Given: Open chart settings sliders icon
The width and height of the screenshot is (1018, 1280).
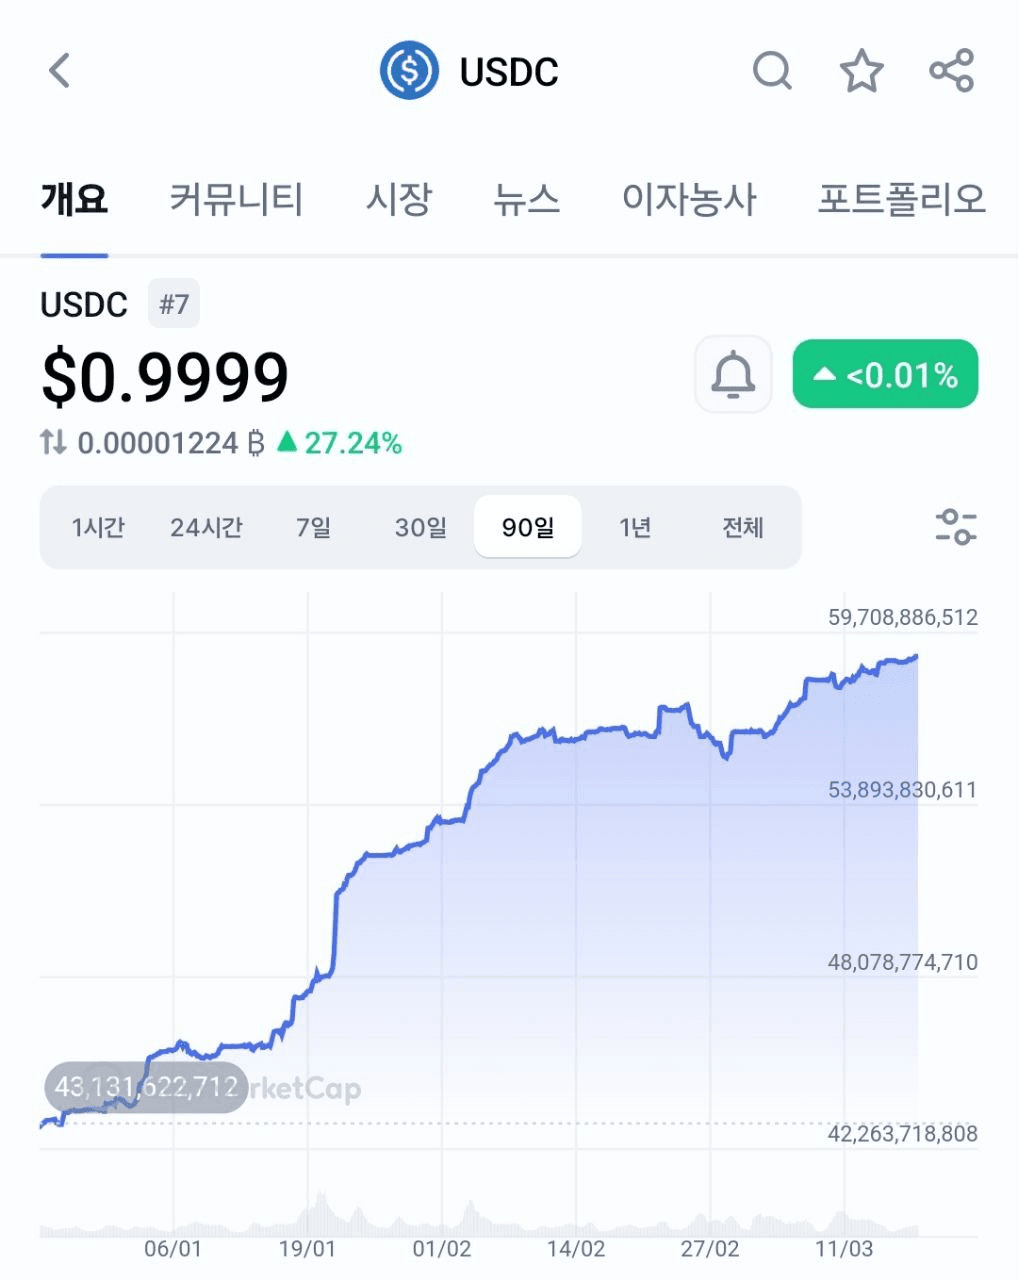Looking at the screenshot, I should 956,527.
